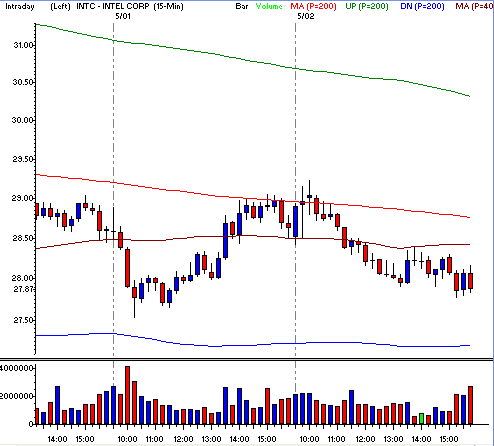
Task: Click the 2000000 volume axis label
Action: click(x=17, y=396)
